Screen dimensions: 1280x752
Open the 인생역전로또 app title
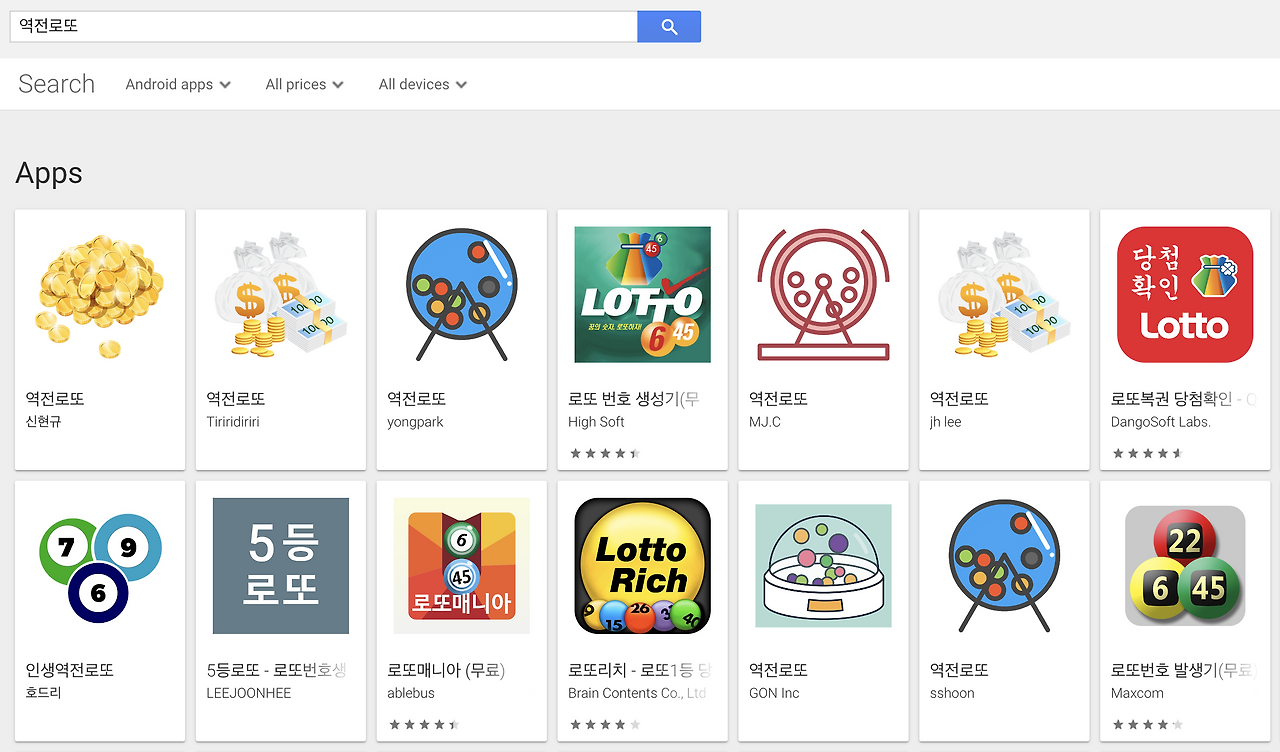(x=70, y=670)
